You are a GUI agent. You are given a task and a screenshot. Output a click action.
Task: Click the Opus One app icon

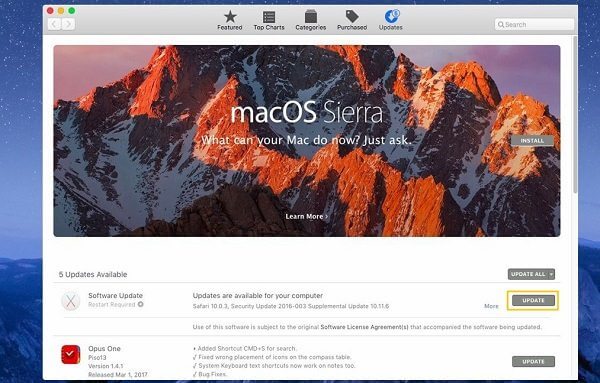71,354
